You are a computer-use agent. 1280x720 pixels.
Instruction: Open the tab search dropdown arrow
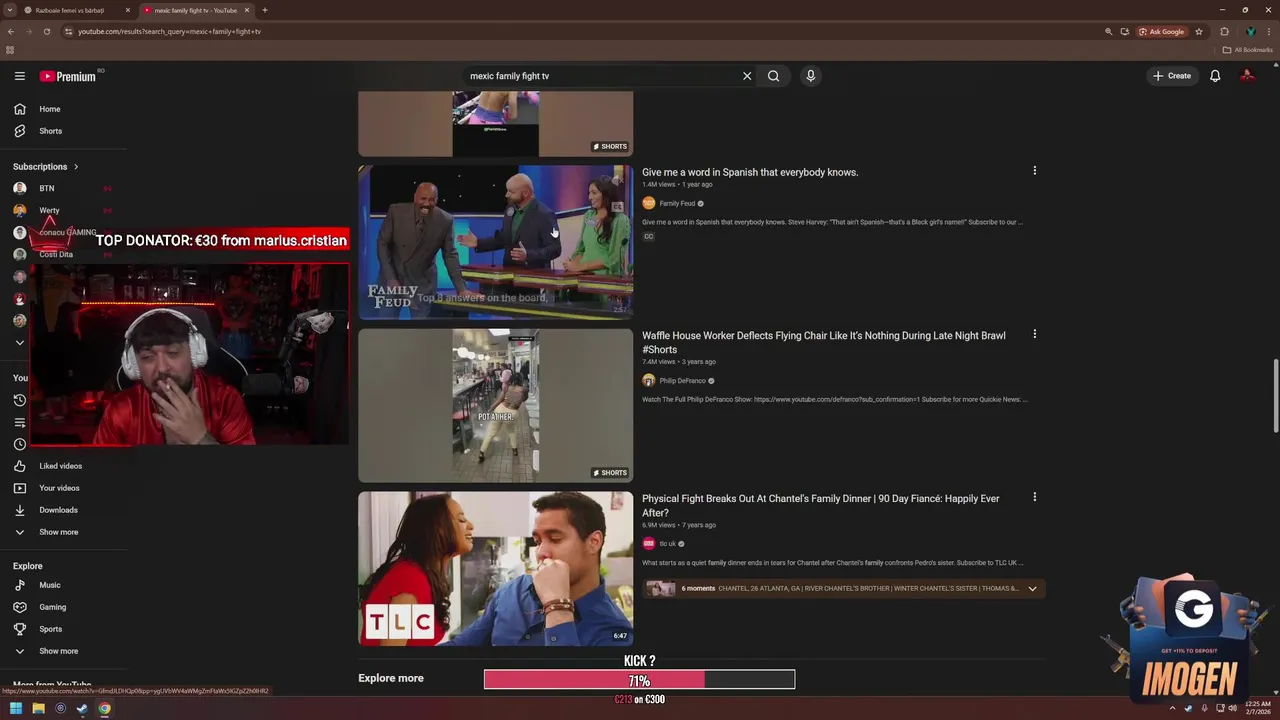click(x=9, y=10)
